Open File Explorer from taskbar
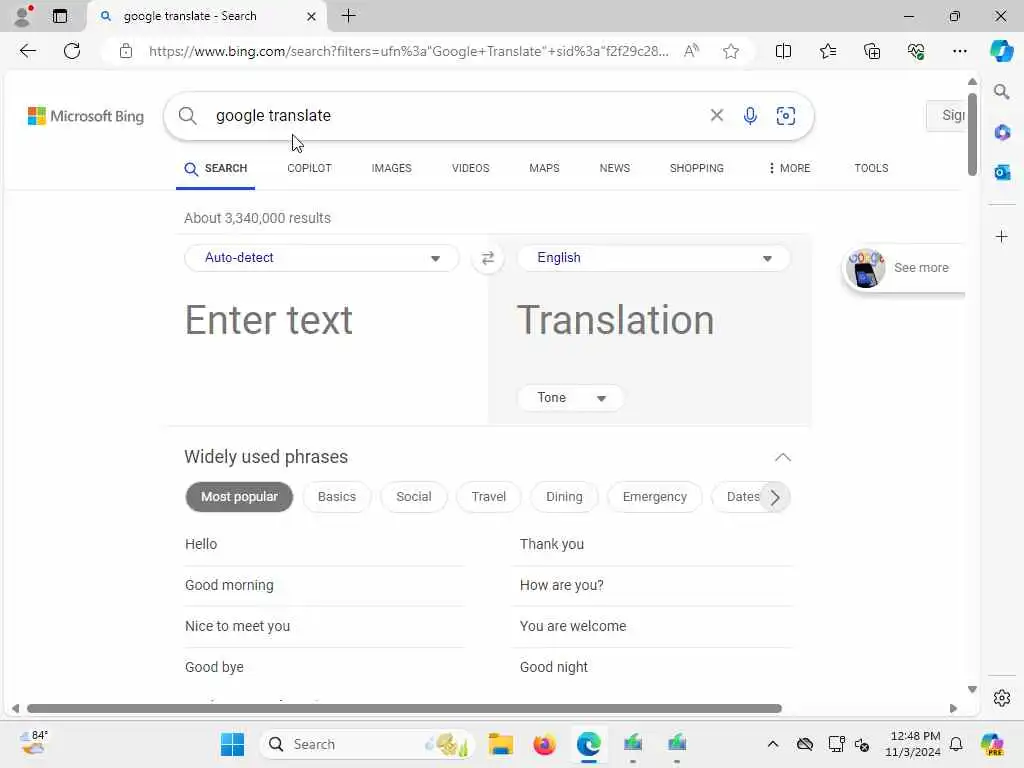This screenshot has width=1024, height=768. coord(501,744)
